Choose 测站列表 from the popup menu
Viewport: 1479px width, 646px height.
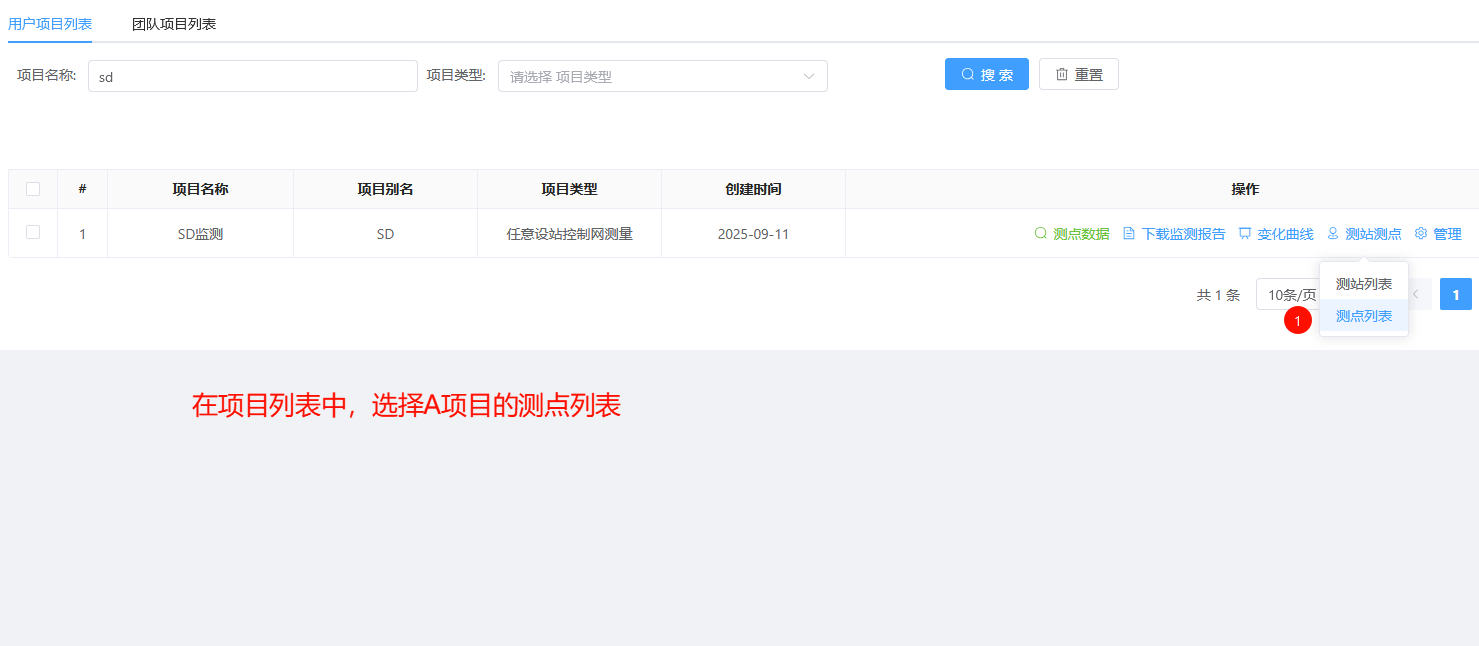(x=1364, y=284)
